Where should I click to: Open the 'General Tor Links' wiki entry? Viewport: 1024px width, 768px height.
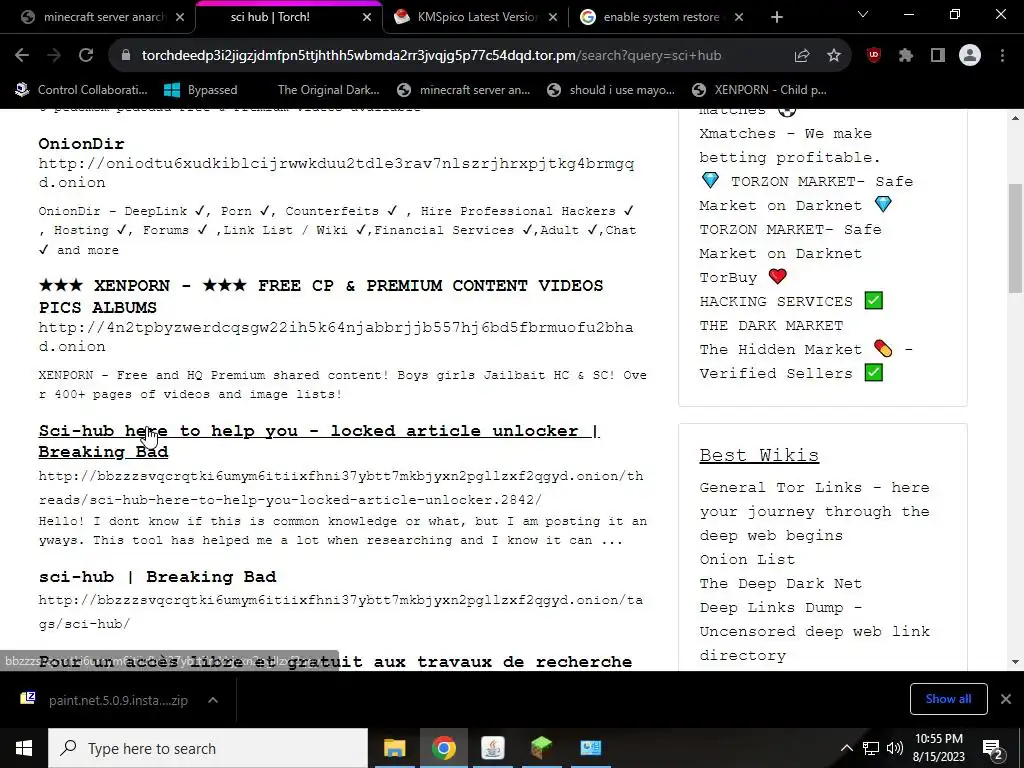[814, 511]
